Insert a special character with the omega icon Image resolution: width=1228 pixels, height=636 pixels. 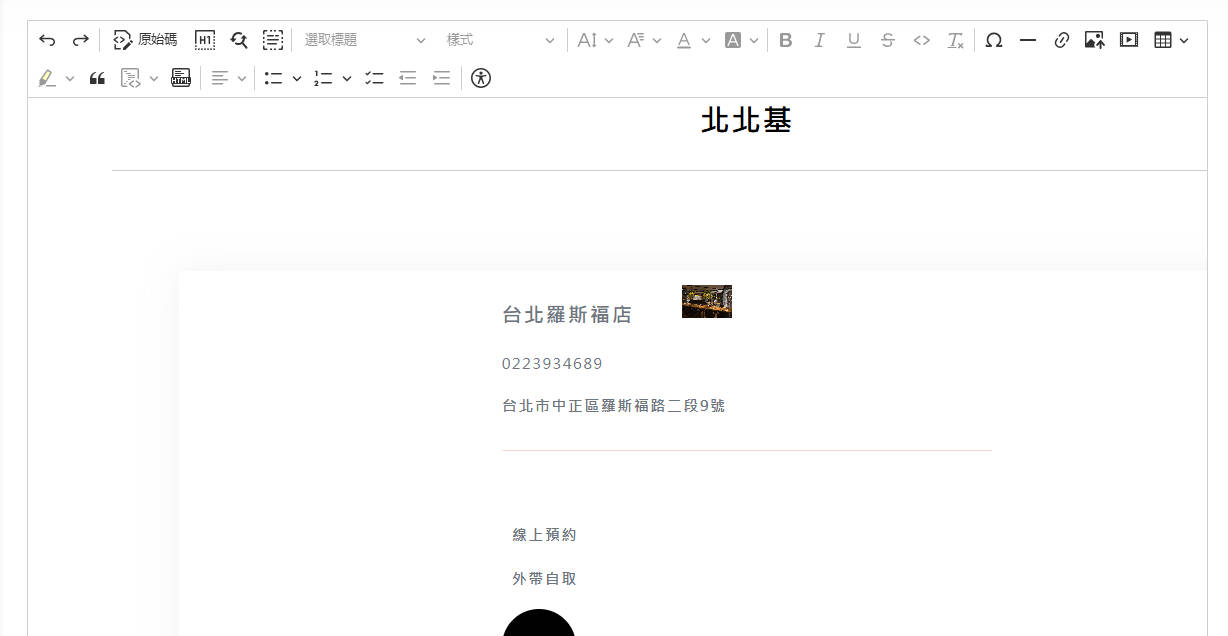pos(993,40)
